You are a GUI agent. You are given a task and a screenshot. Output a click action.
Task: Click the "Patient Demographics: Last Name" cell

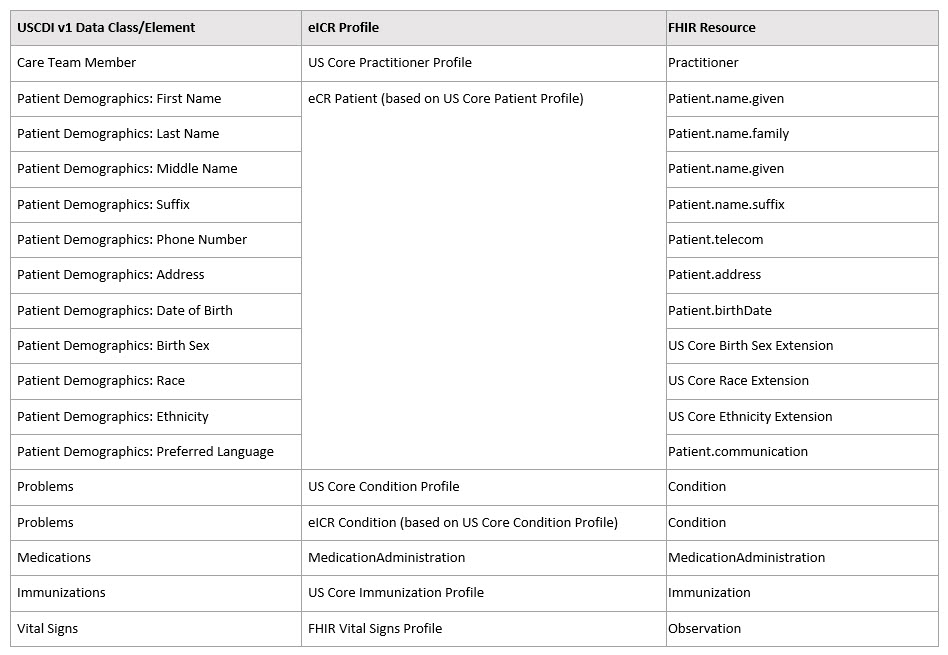coord(118,134)
